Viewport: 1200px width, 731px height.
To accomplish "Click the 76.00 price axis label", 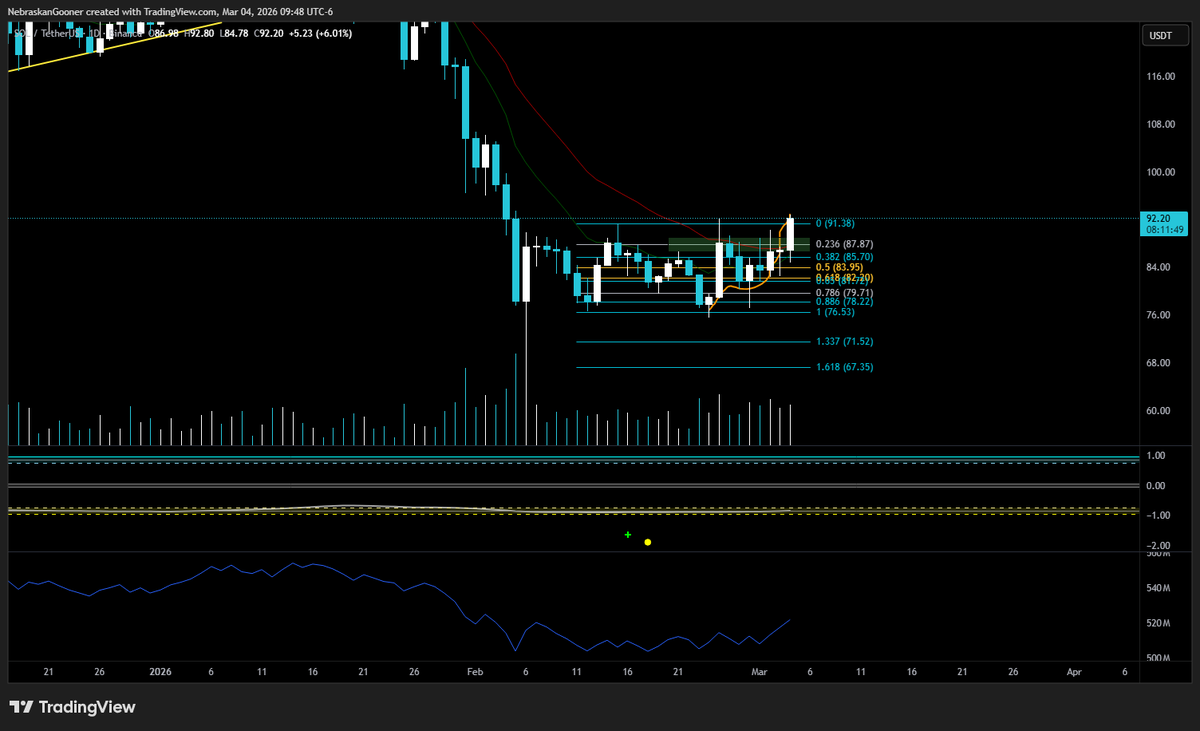I will click(x=1159, y=316).
